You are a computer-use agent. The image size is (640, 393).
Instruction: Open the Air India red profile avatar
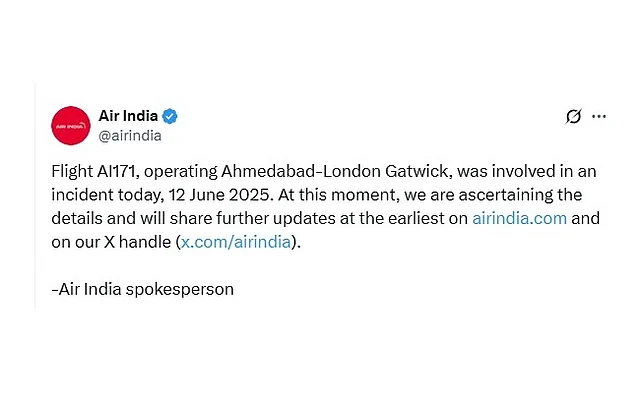click(x=71, y=126)
